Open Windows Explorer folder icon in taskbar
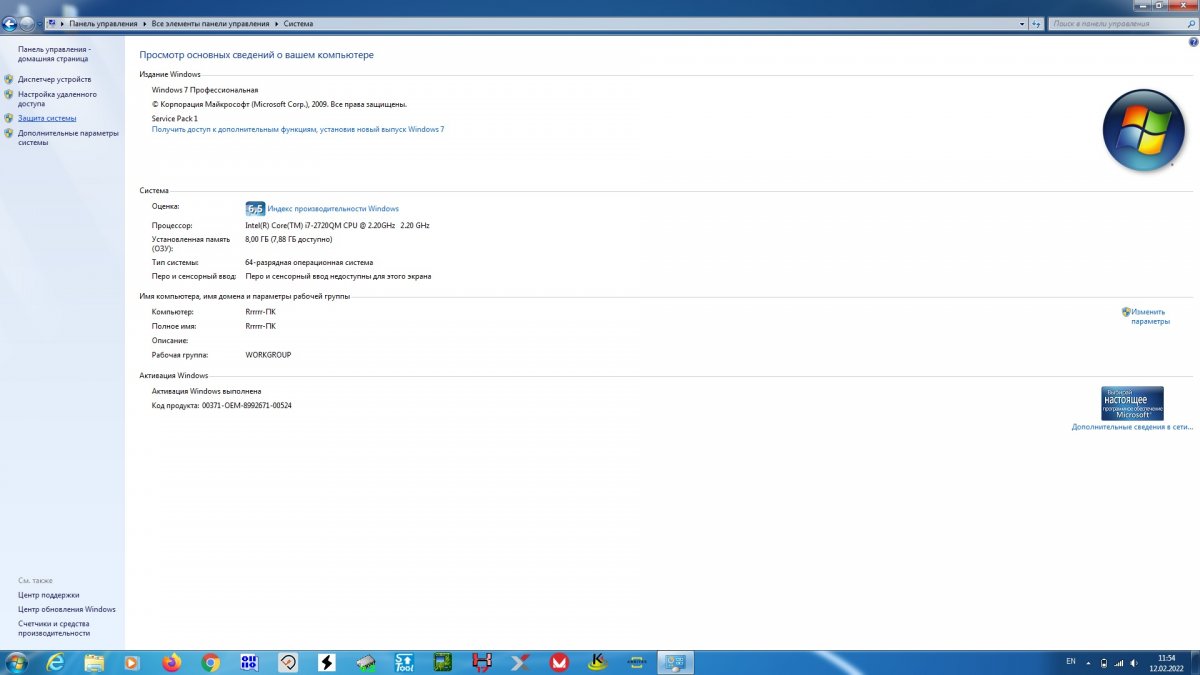 [94, 662]
